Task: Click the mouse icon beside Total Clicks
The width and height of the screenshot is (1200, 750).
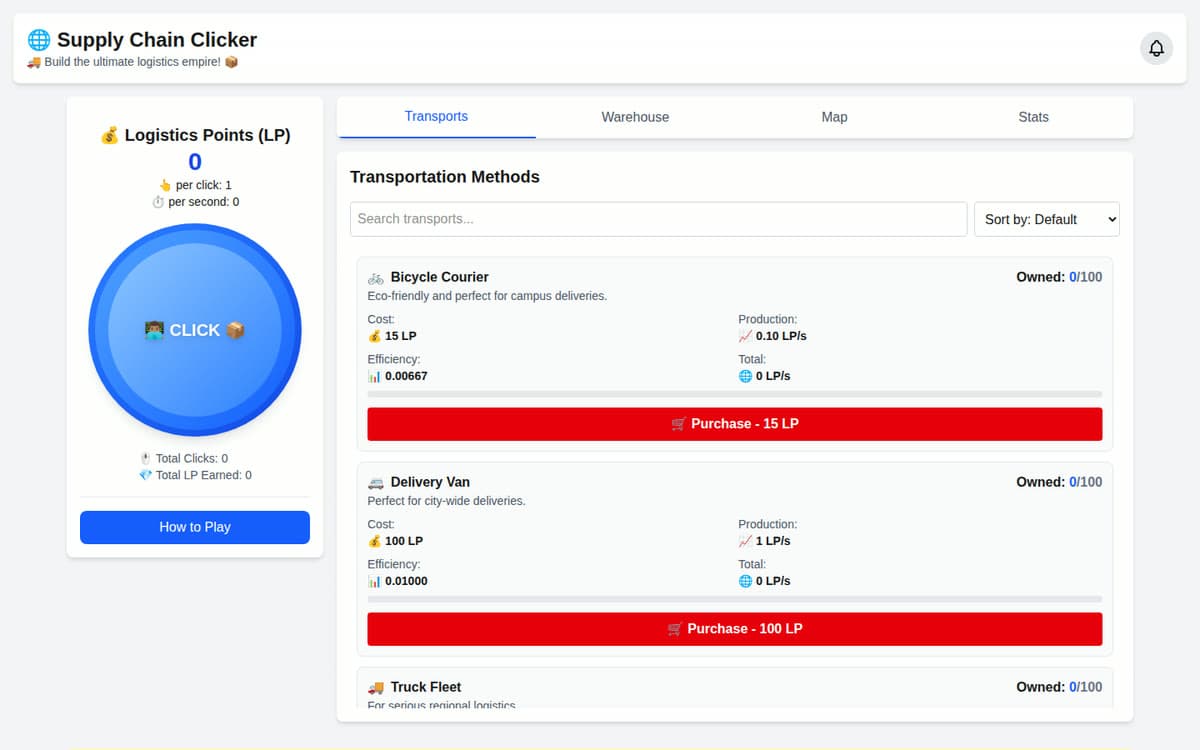Action: click(x=146, y=458)
